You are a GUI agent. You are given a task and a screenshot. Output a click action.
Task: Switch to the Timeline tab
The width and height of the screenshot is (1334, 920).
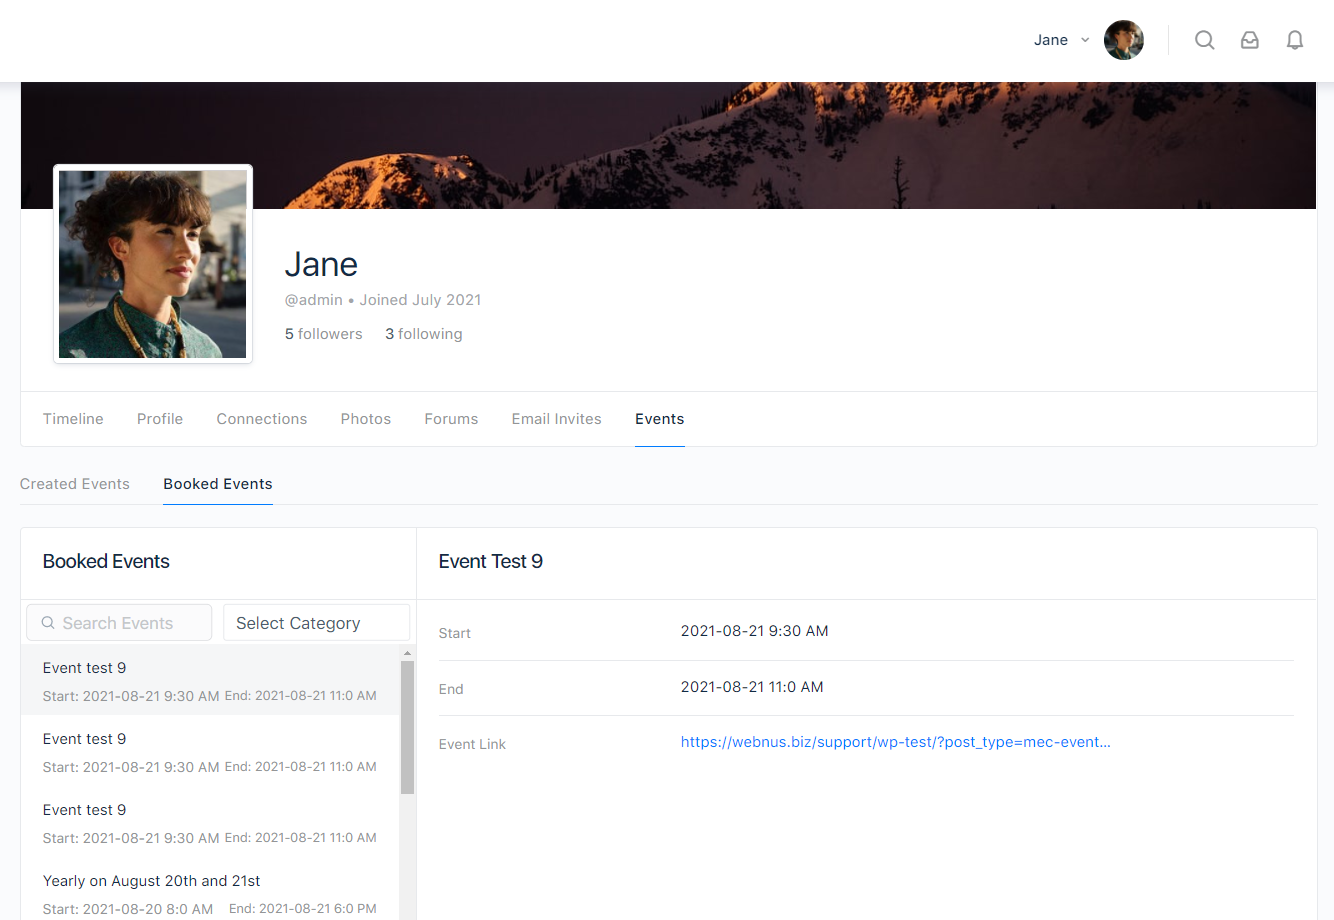73,419
